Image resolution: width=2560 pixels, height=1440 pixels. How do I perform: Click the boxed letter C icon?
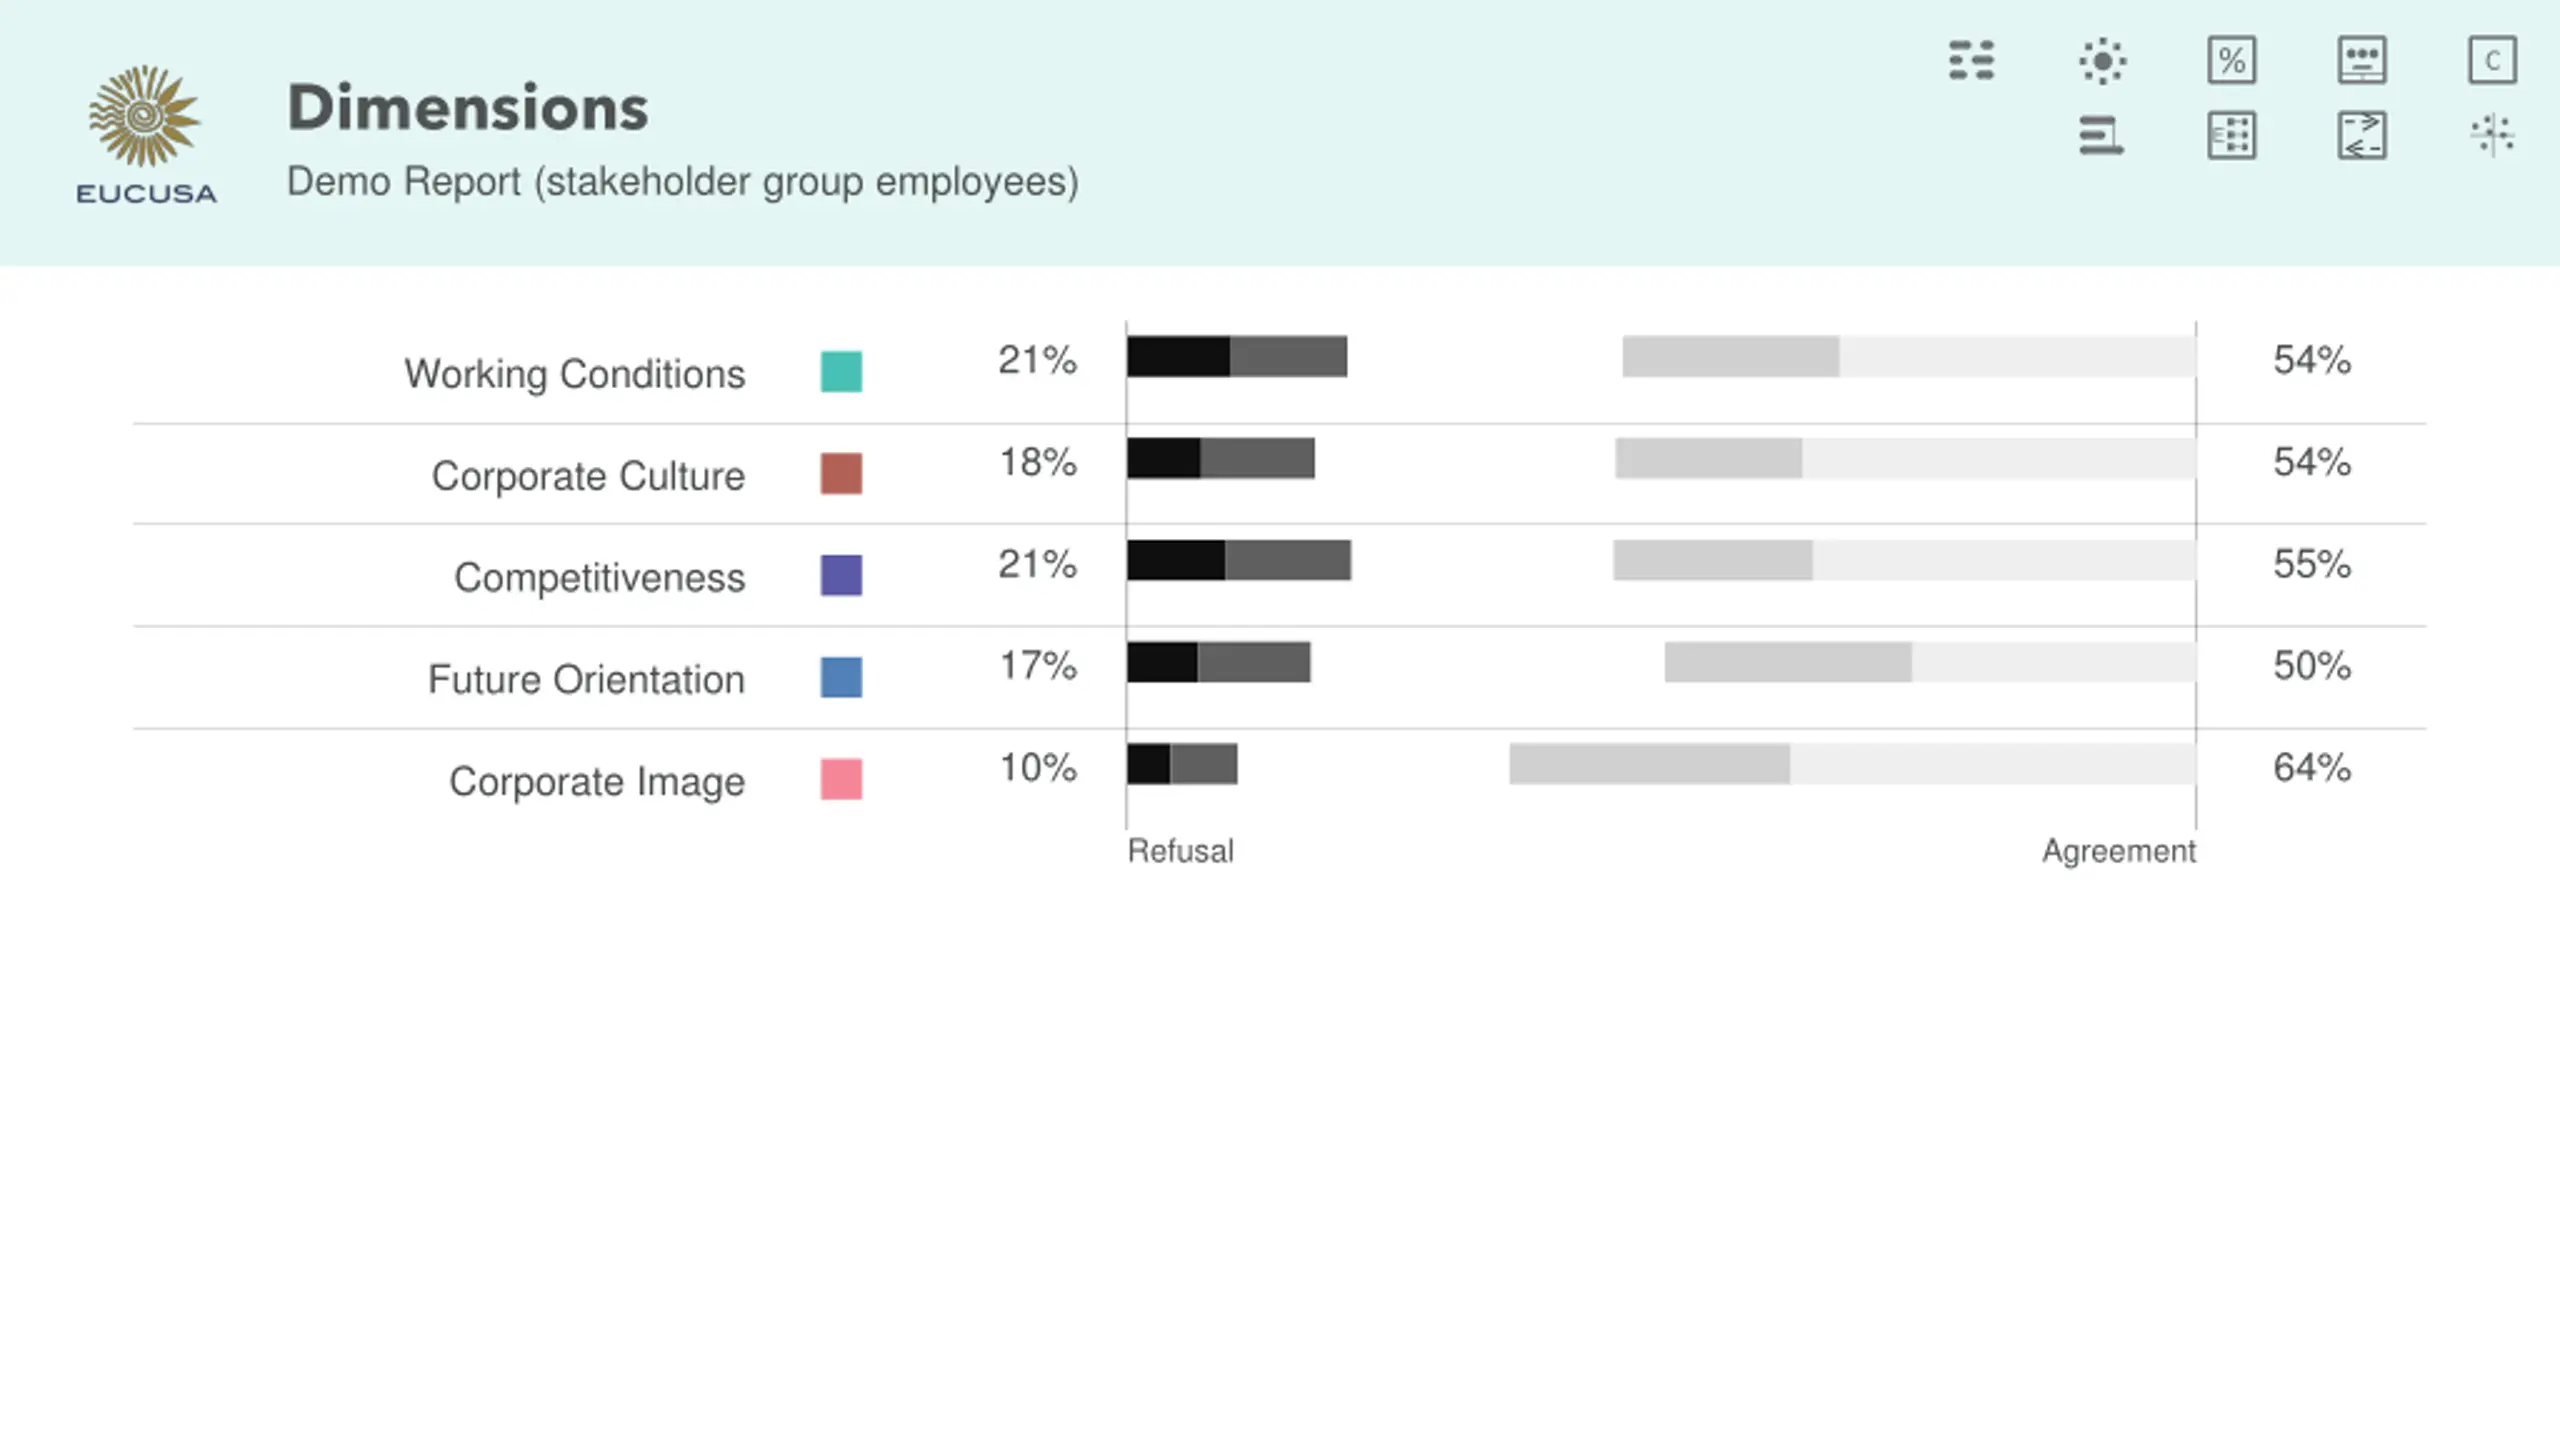click(x=2492, y=60)
